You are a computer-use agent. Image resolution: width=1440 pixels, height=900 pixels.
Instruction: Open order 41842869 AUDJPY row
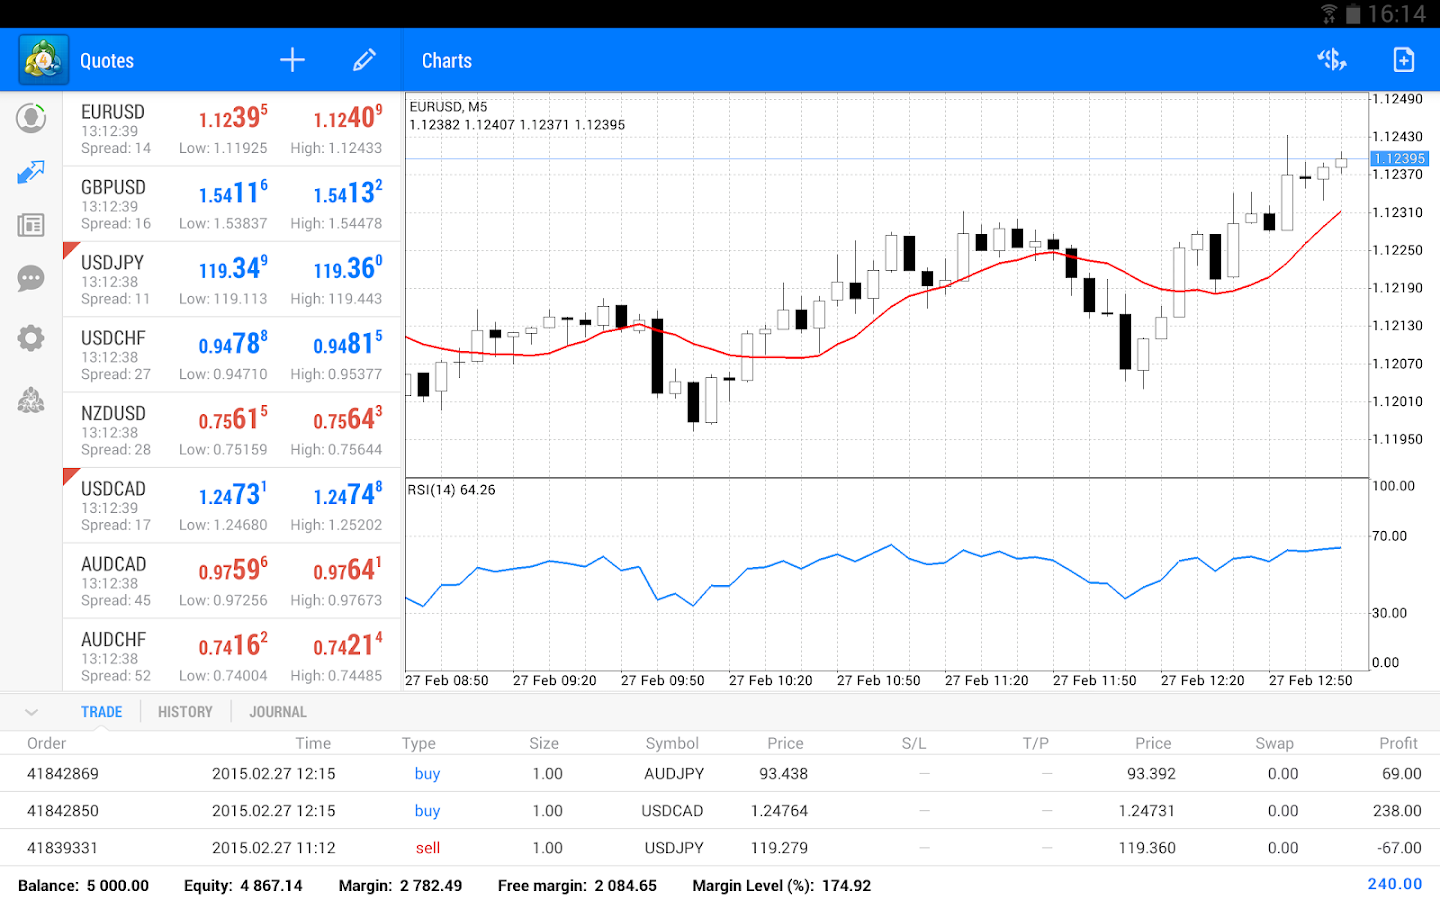pyautogui.click(x=720, y=774)
